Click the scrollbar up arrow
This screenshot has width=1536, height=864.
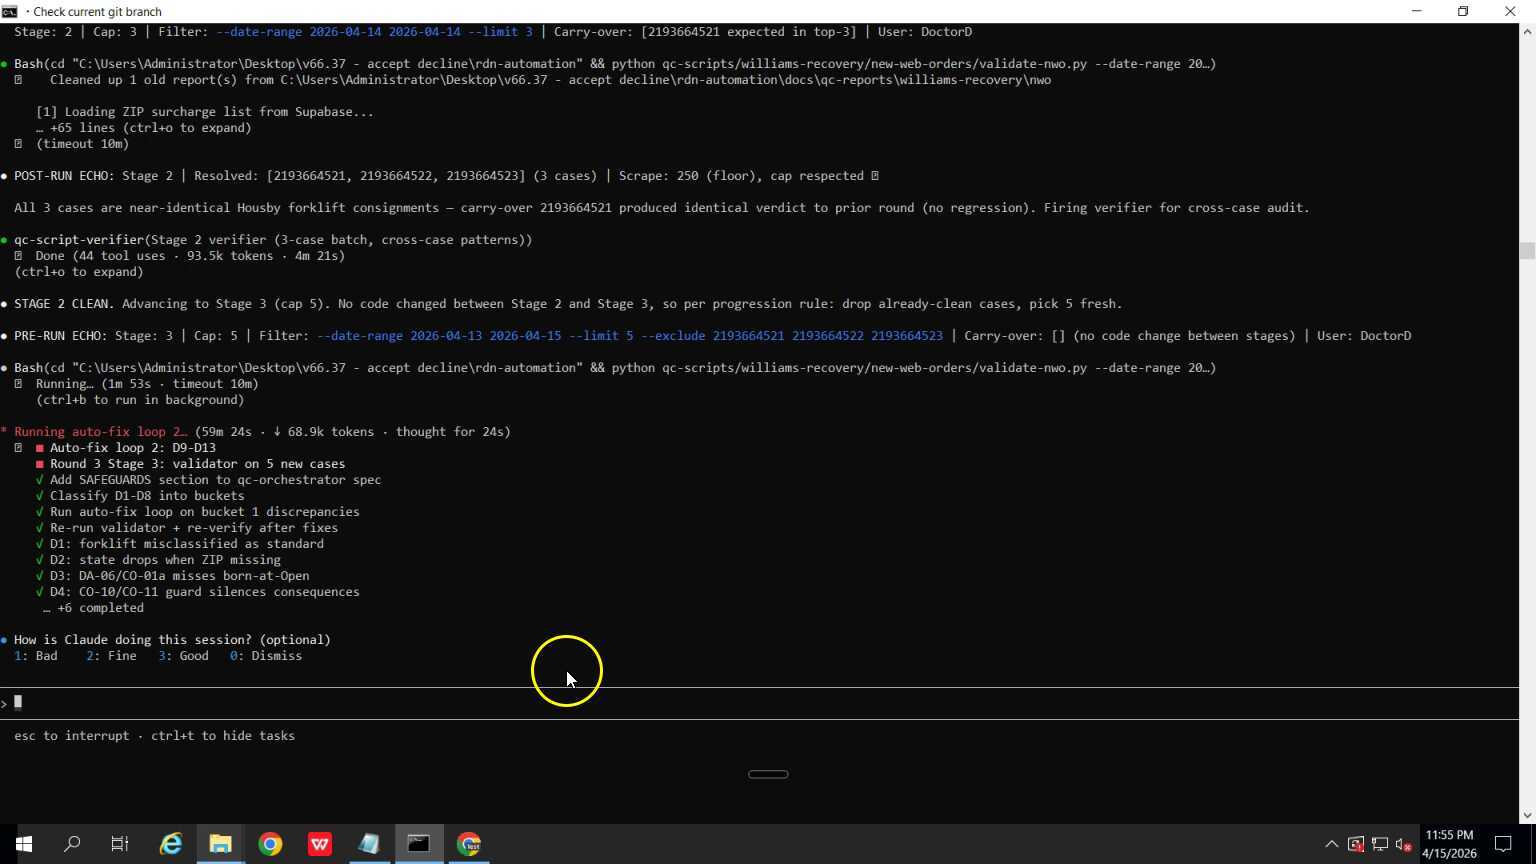[1527, 32]
